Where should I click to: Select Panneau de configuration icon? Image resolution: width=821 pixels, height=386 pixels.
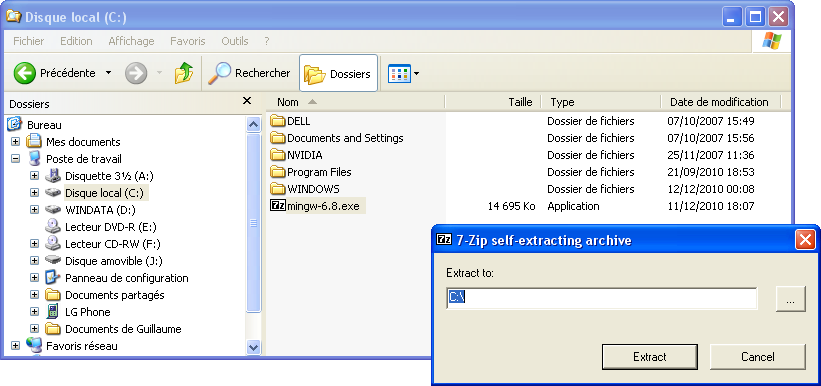(x=53, y=277)
